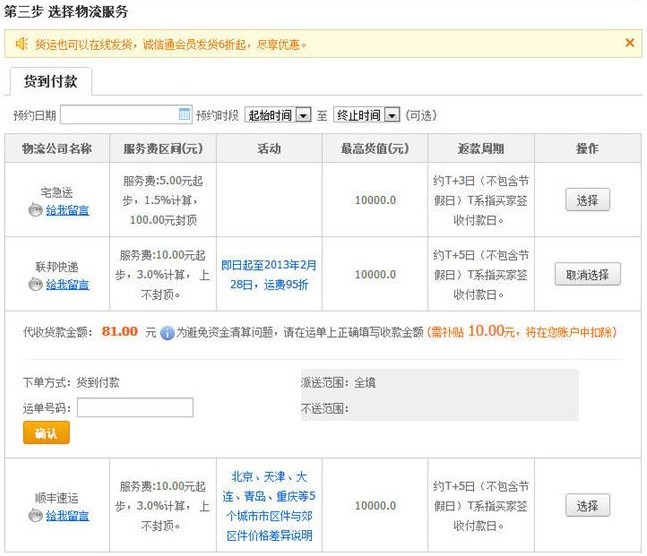
Task: Click the 10000.0 value in 宅急送 row
Action: tap(375, 200)
